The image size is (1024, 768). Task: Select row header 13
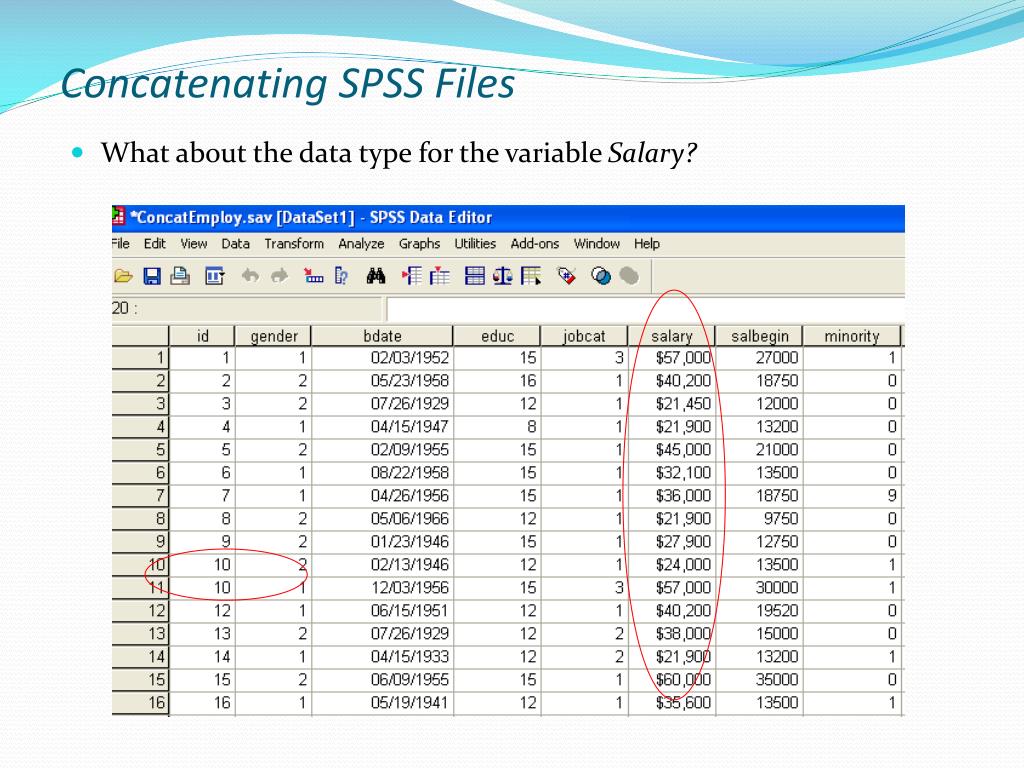click(140, 633)
